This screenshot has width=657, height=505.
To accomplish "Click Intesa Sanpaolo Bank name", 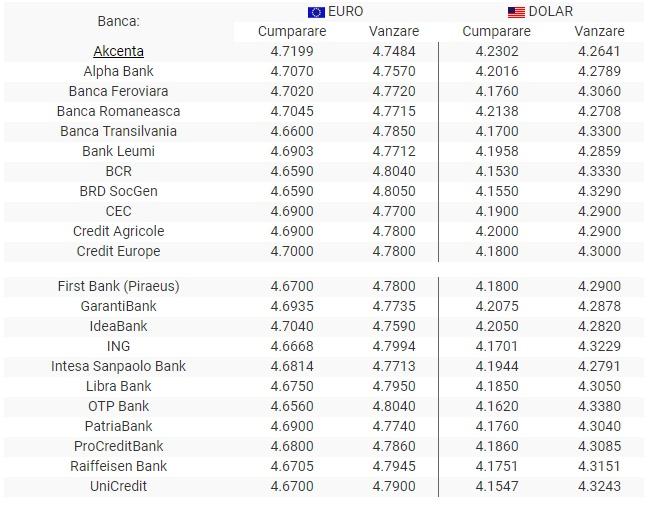I will coord(119,366).
